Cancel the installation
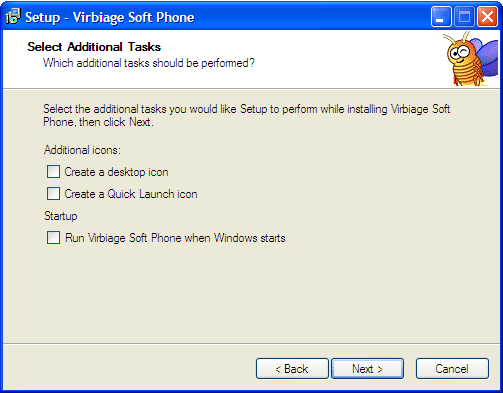The image size is (503, 393). click(452, 369)
